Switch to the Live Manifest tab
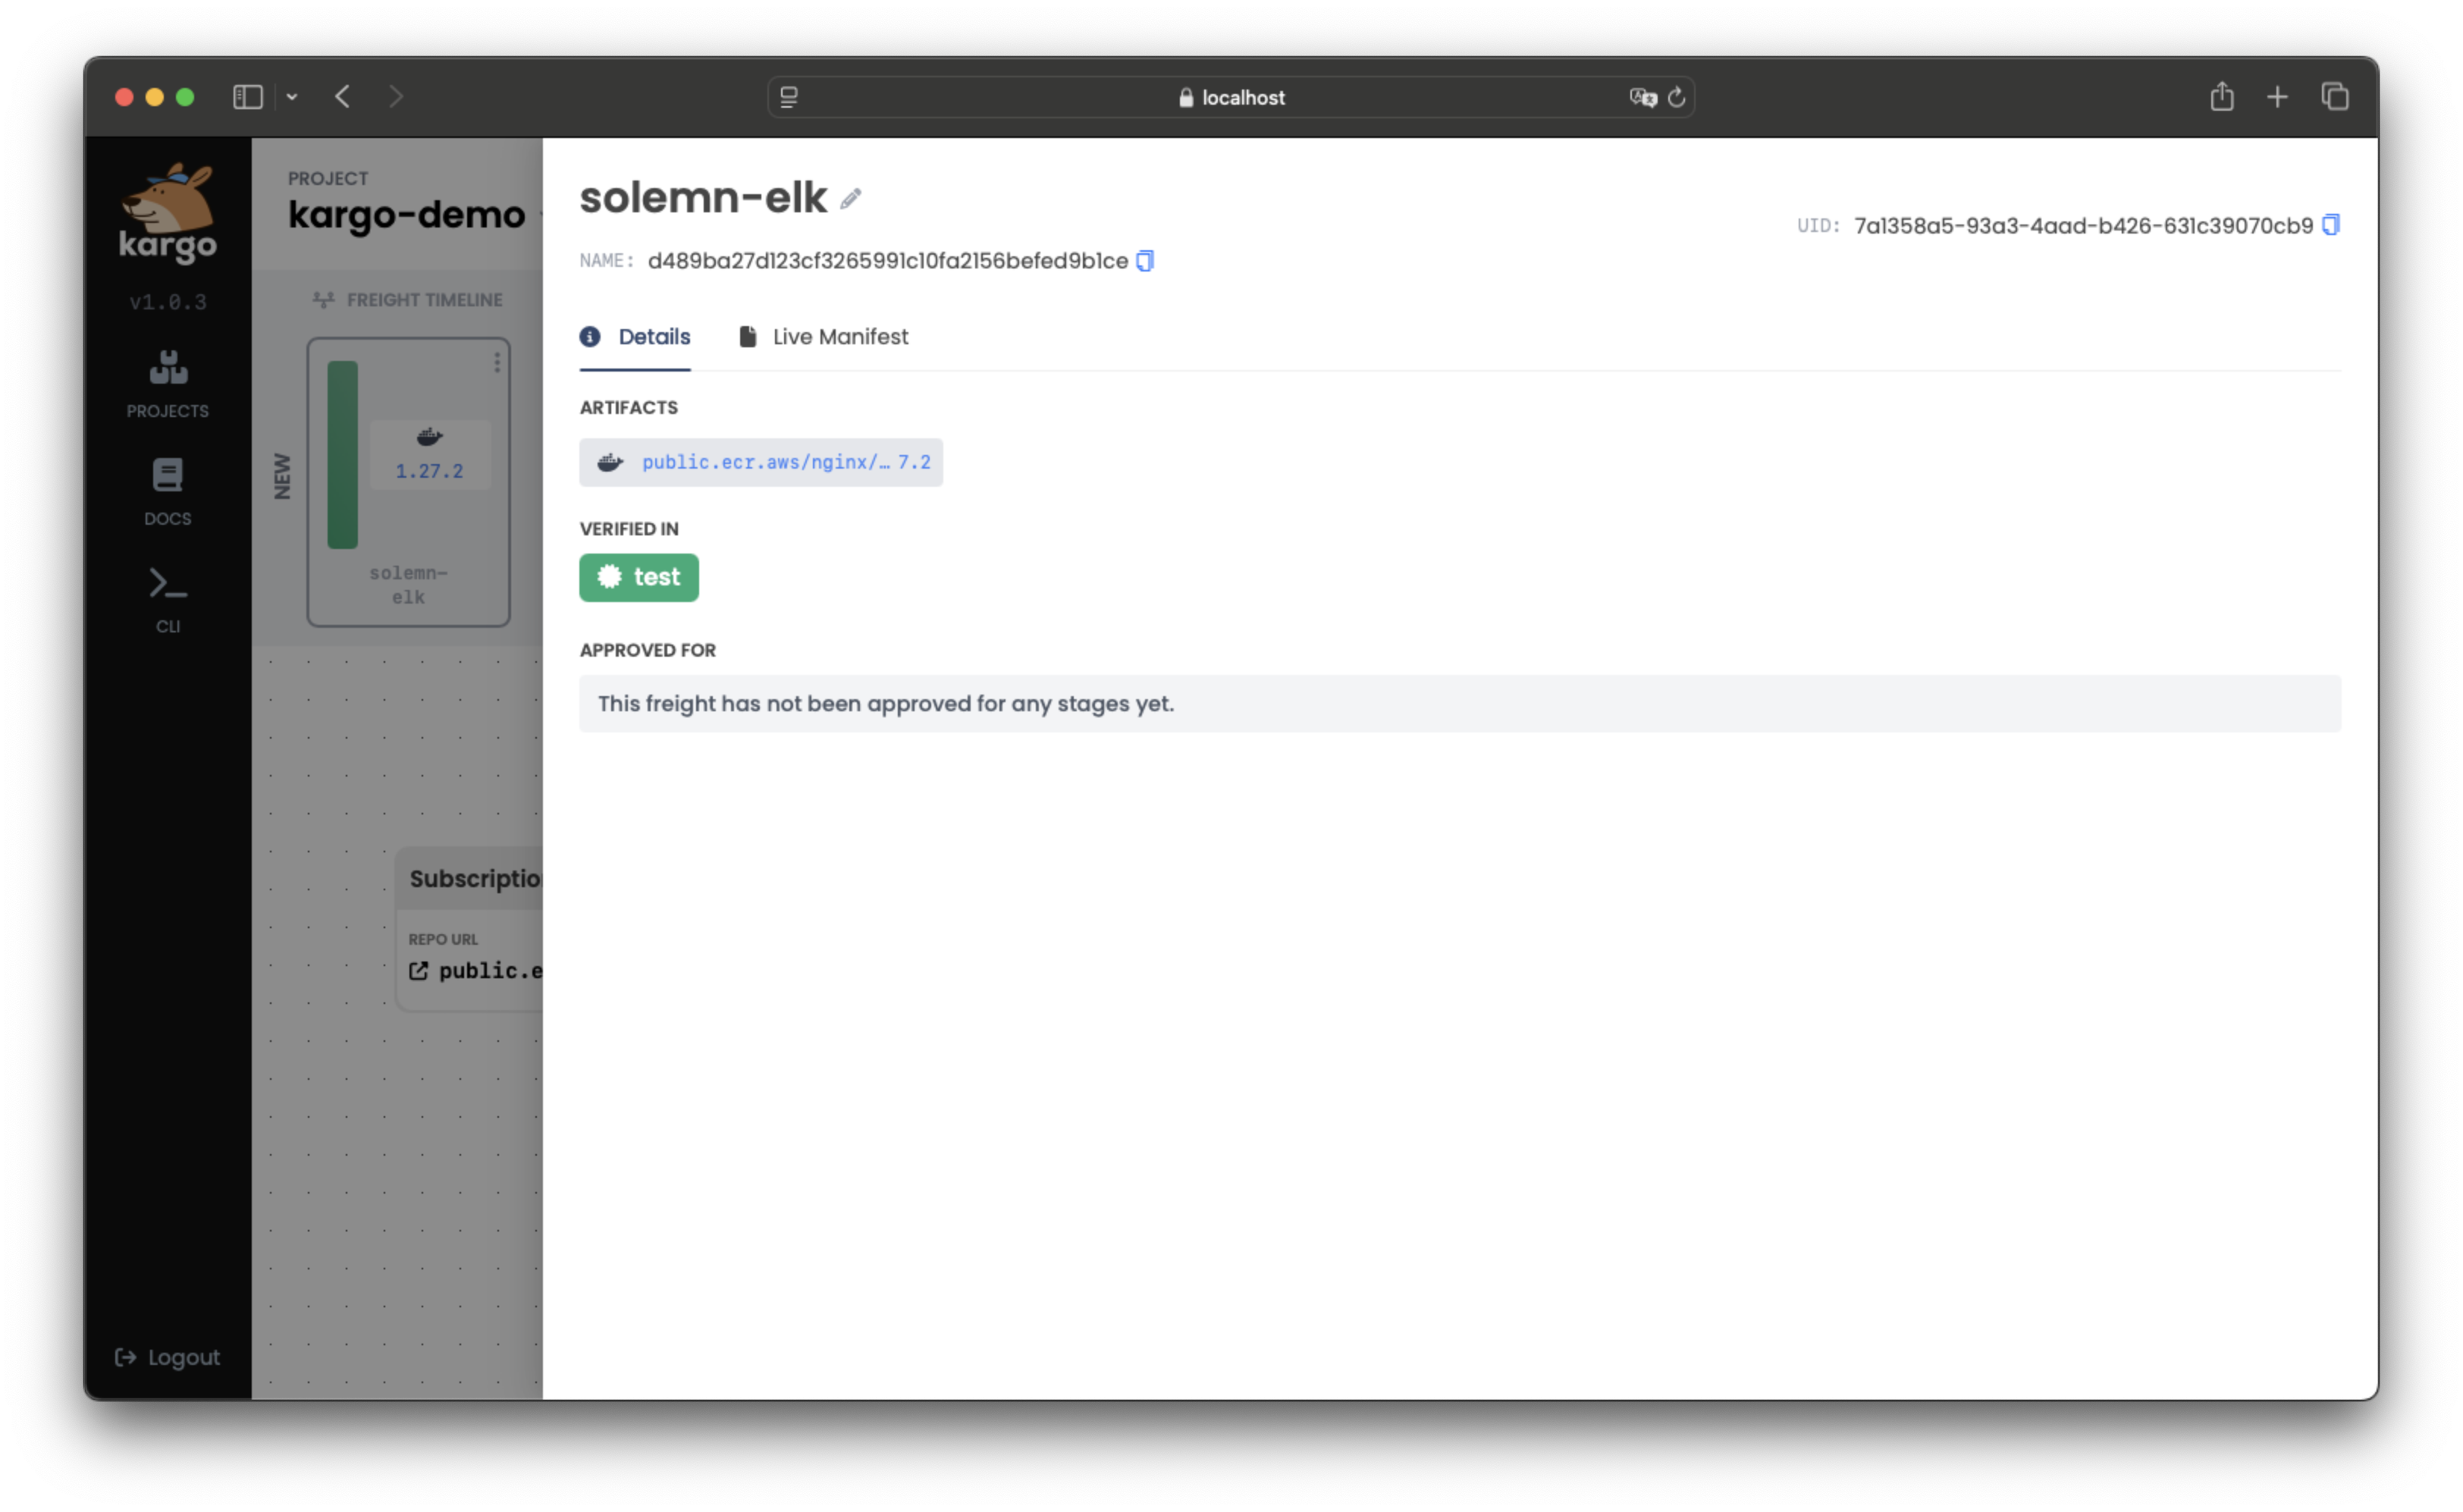The width and height of the screenshot is (2463, 1512). click(x=839, y=336)
